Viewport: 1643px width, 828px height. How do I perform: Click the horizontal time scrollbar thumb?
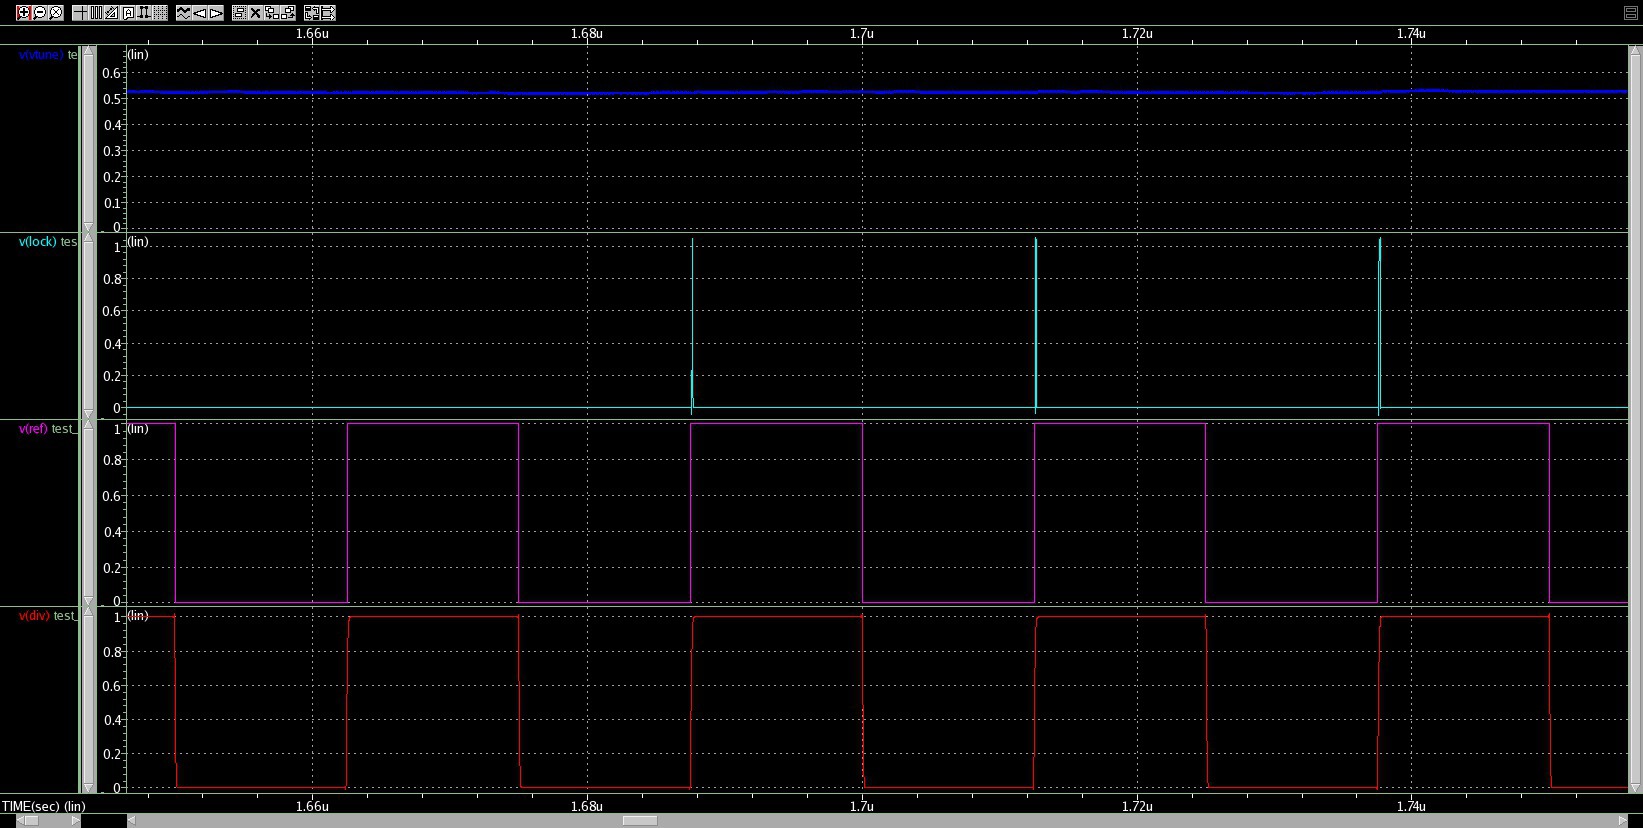point(639,821)
